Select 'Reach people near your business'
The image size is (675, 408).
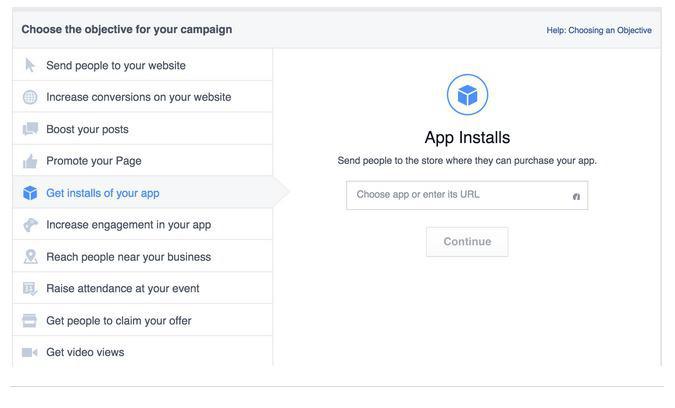[x=128, y=257]
